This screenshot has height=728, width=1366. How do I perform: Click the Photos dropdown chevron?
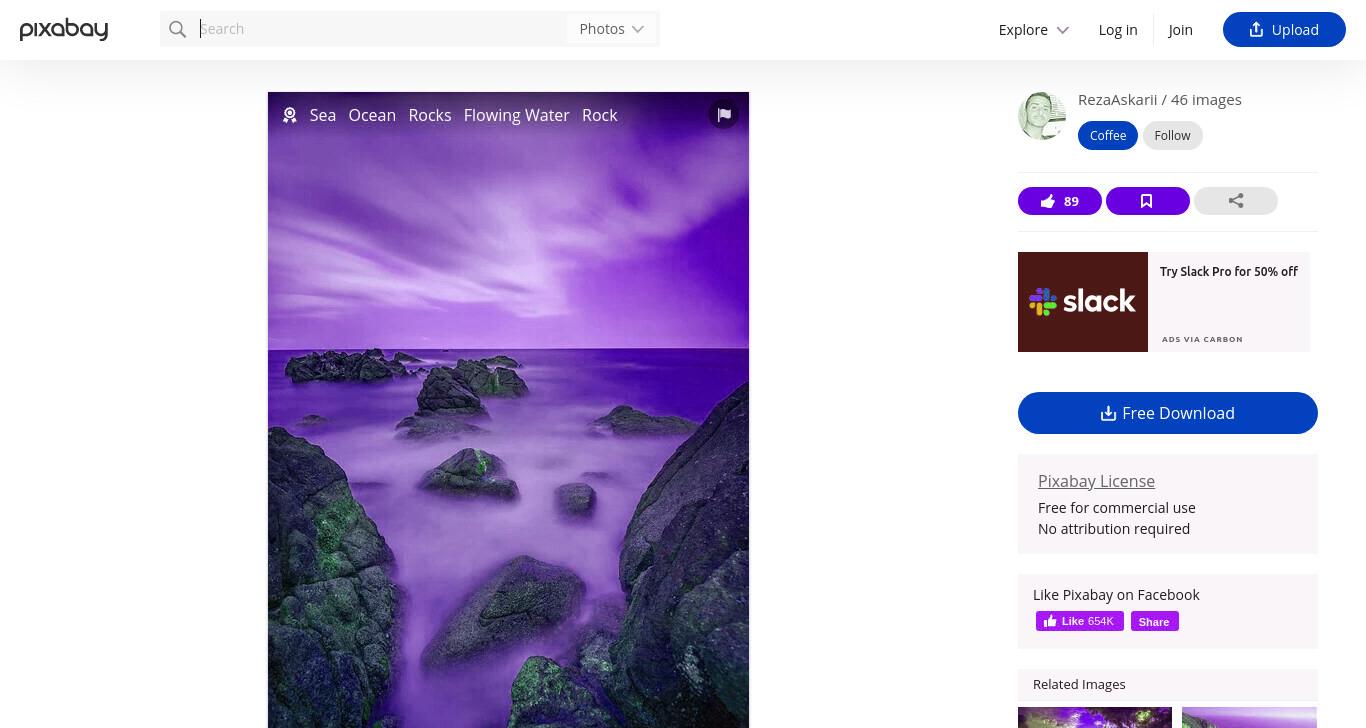638,29
